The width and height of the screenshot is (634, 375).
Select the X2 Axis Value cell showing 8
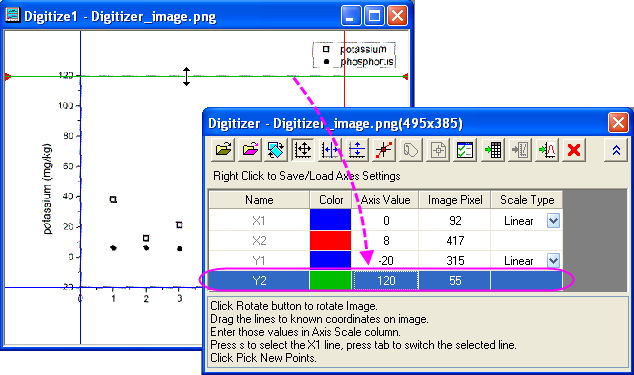point(386,240)
